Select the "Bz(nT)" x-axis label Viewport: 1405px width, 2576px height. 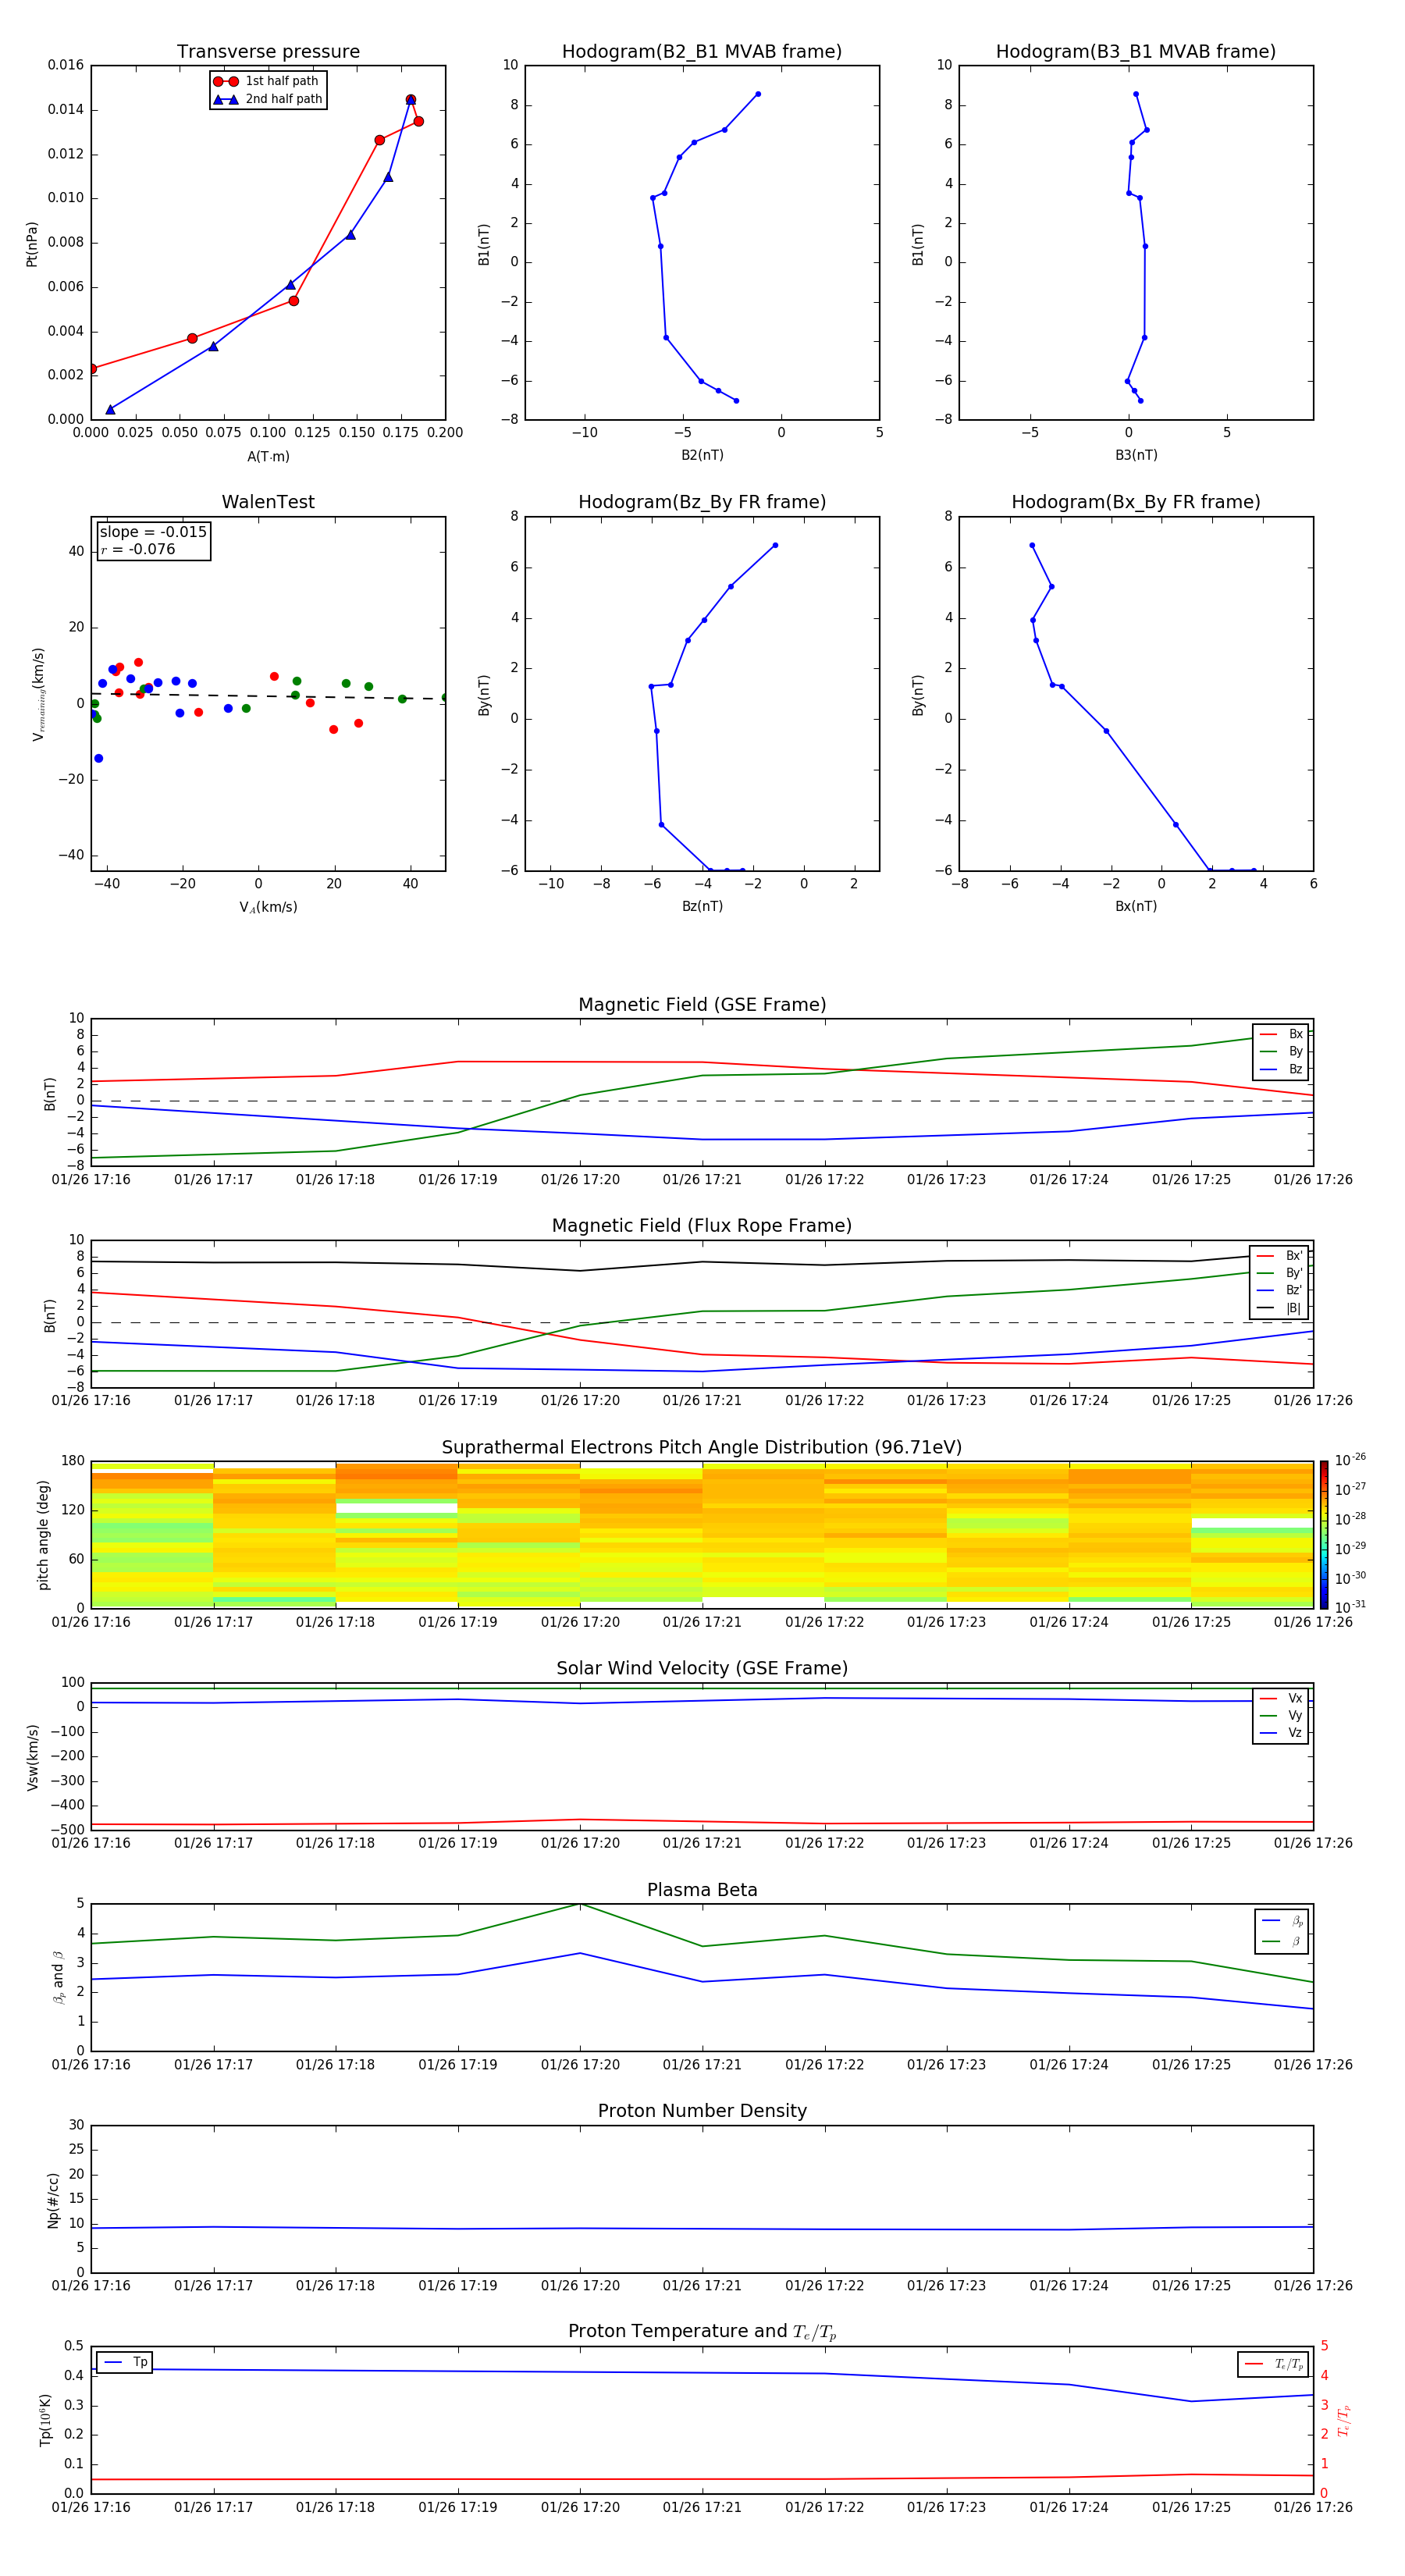[x=702, y=907]
